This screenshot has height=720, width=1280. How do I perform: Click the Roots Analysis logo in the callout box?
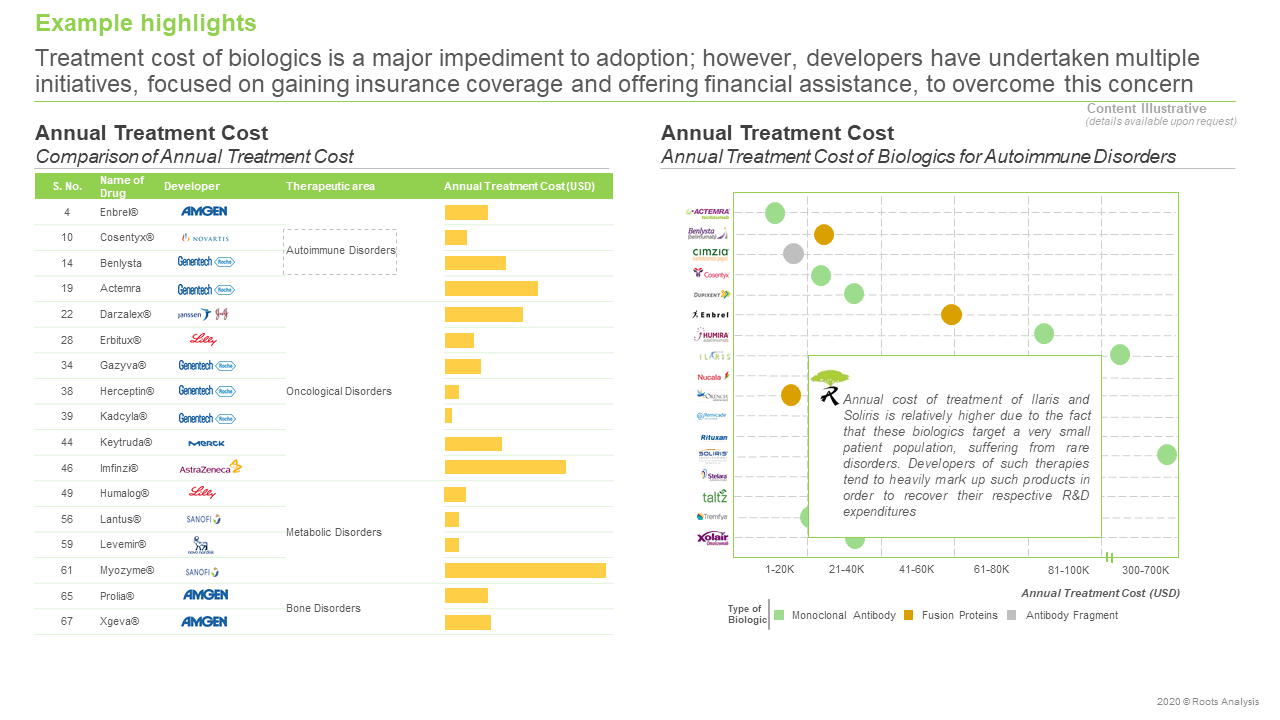tap(829, 386)
